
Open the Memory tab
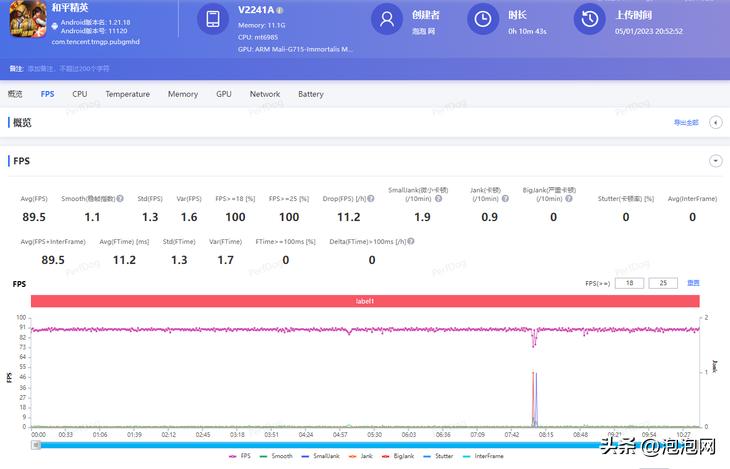183,94
